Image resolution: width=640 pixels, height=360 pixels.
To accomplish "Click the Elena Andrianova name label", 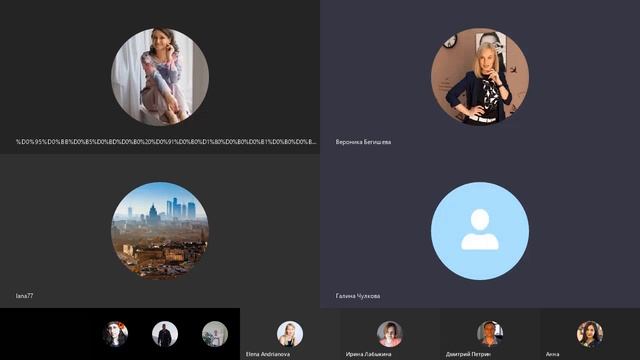I will 268,354.
